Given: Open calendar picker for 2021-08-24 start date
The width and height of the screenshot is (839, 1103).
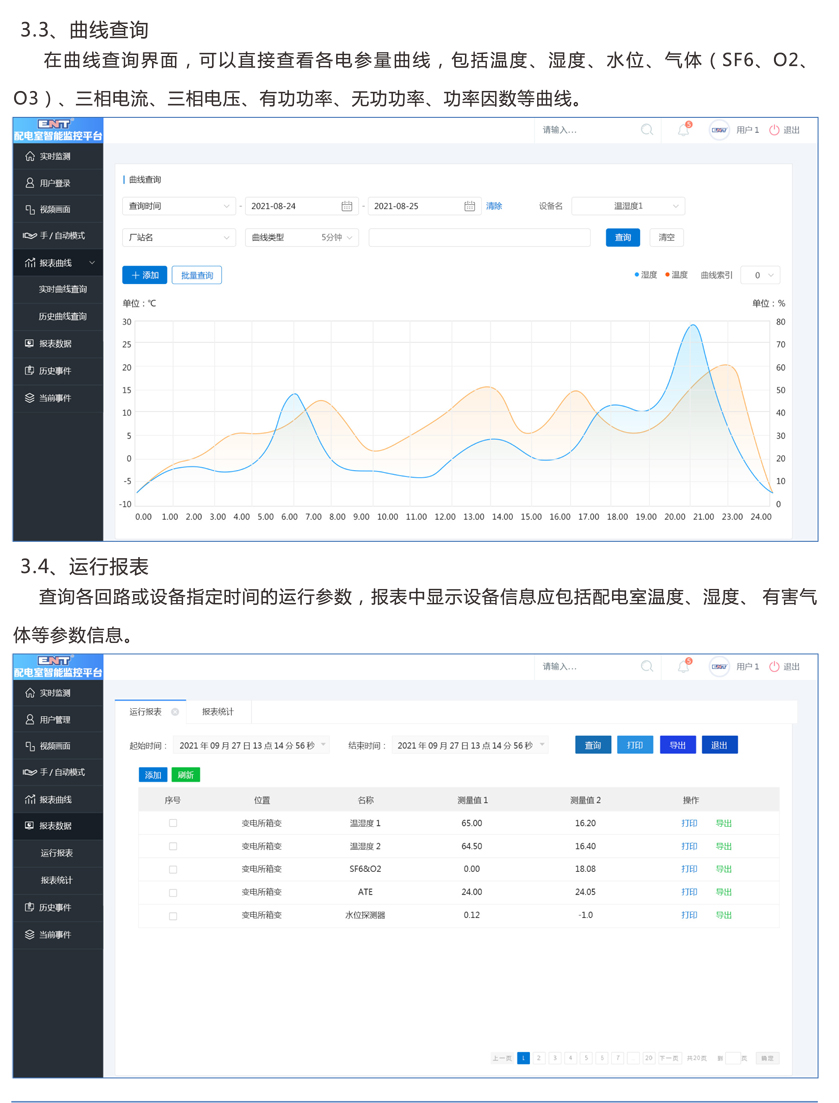Looking at the screenshot, I should point(347,206).
